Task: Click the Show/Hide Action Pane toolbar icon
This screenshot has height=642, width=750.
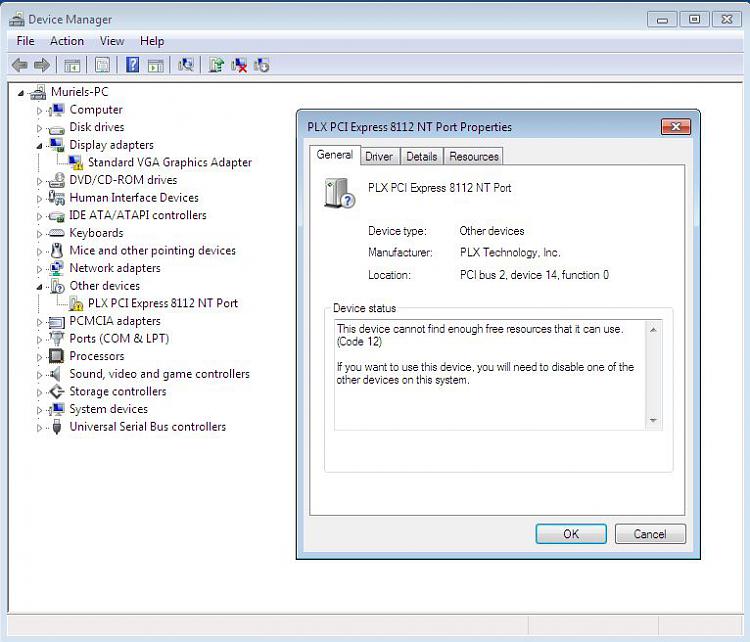Action: [155, 66]
